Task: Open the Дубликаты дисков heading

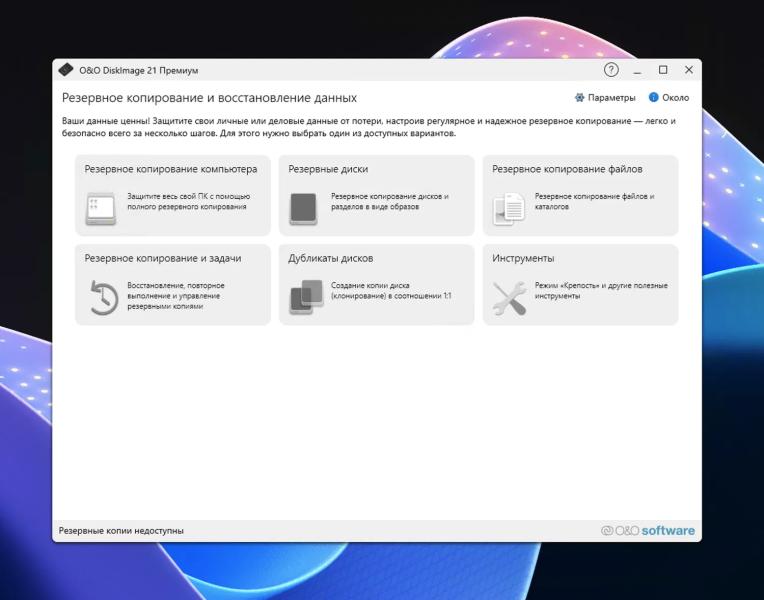Action: click(330, 258)
